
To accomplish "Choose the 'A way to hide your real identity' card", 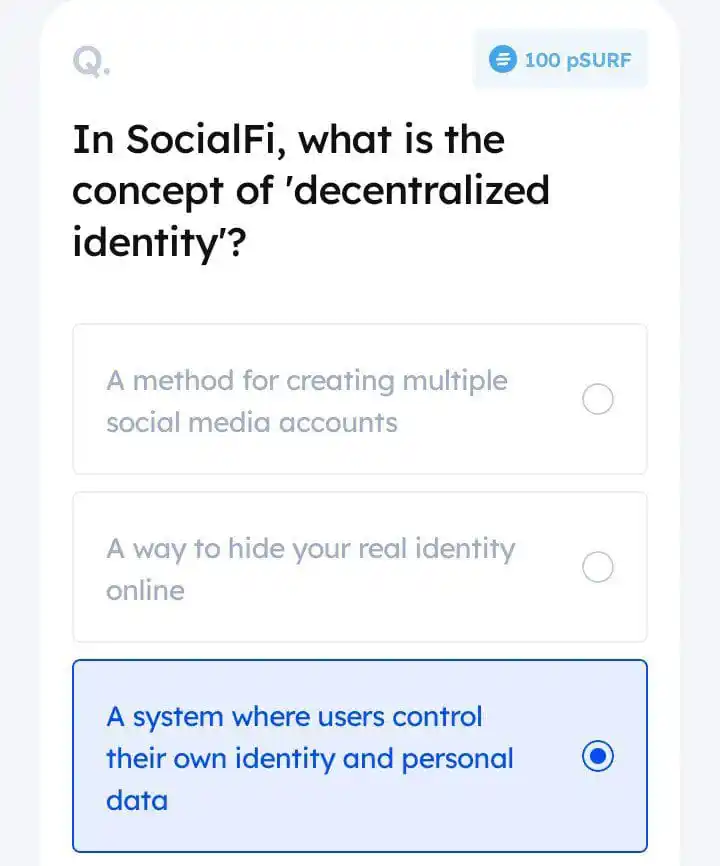I will click(360, 567).
